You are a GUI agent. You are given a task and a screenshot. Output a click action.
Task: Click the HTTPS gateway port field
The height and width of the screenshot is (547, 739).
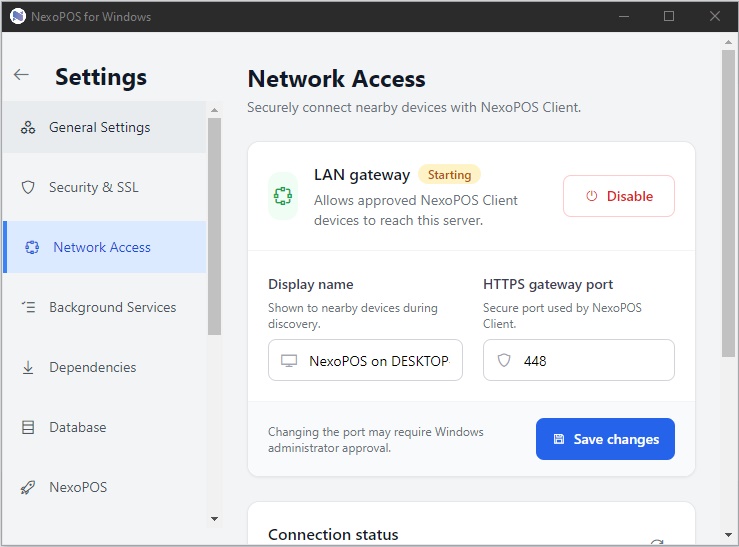pyautogui.click(x=579, y=360)
